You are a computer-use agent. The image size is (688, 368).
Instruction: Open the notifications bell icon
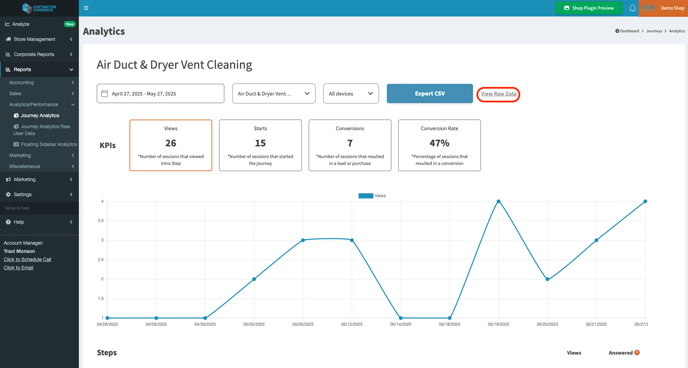pos(632,8)
